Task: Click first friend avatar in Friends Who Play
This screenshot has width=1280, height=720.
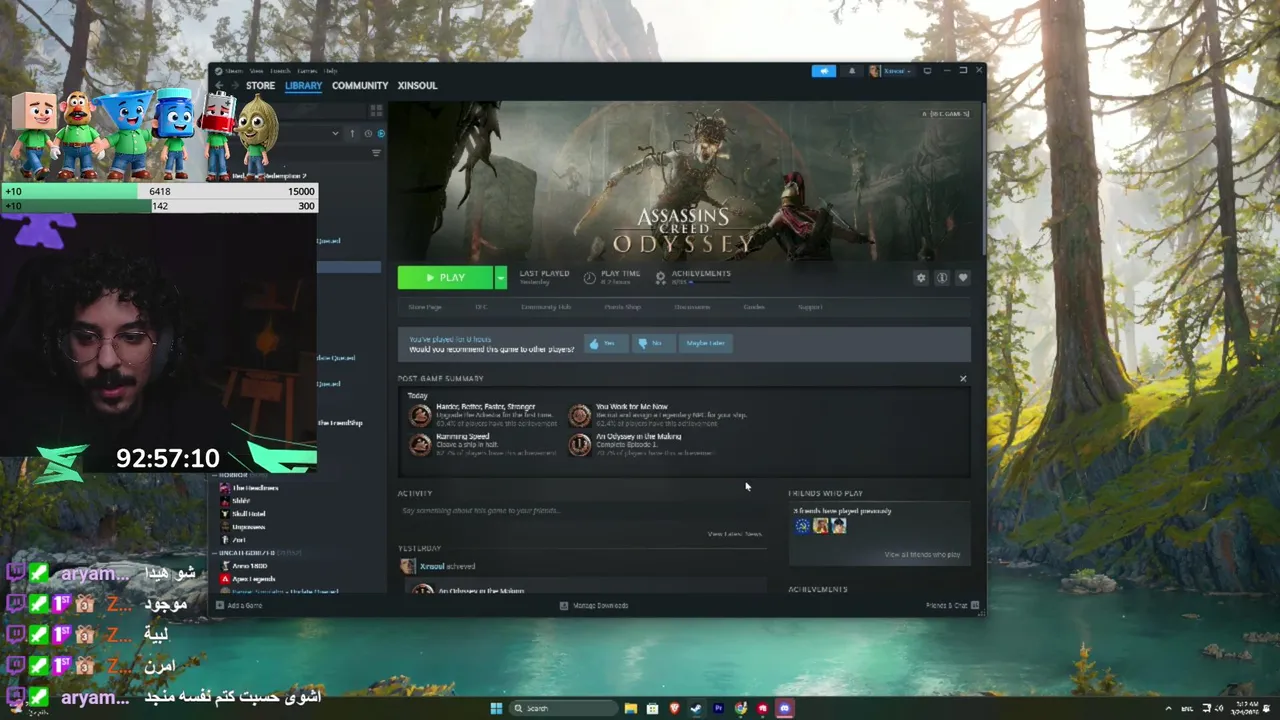Action: click(x=802, y=526)
